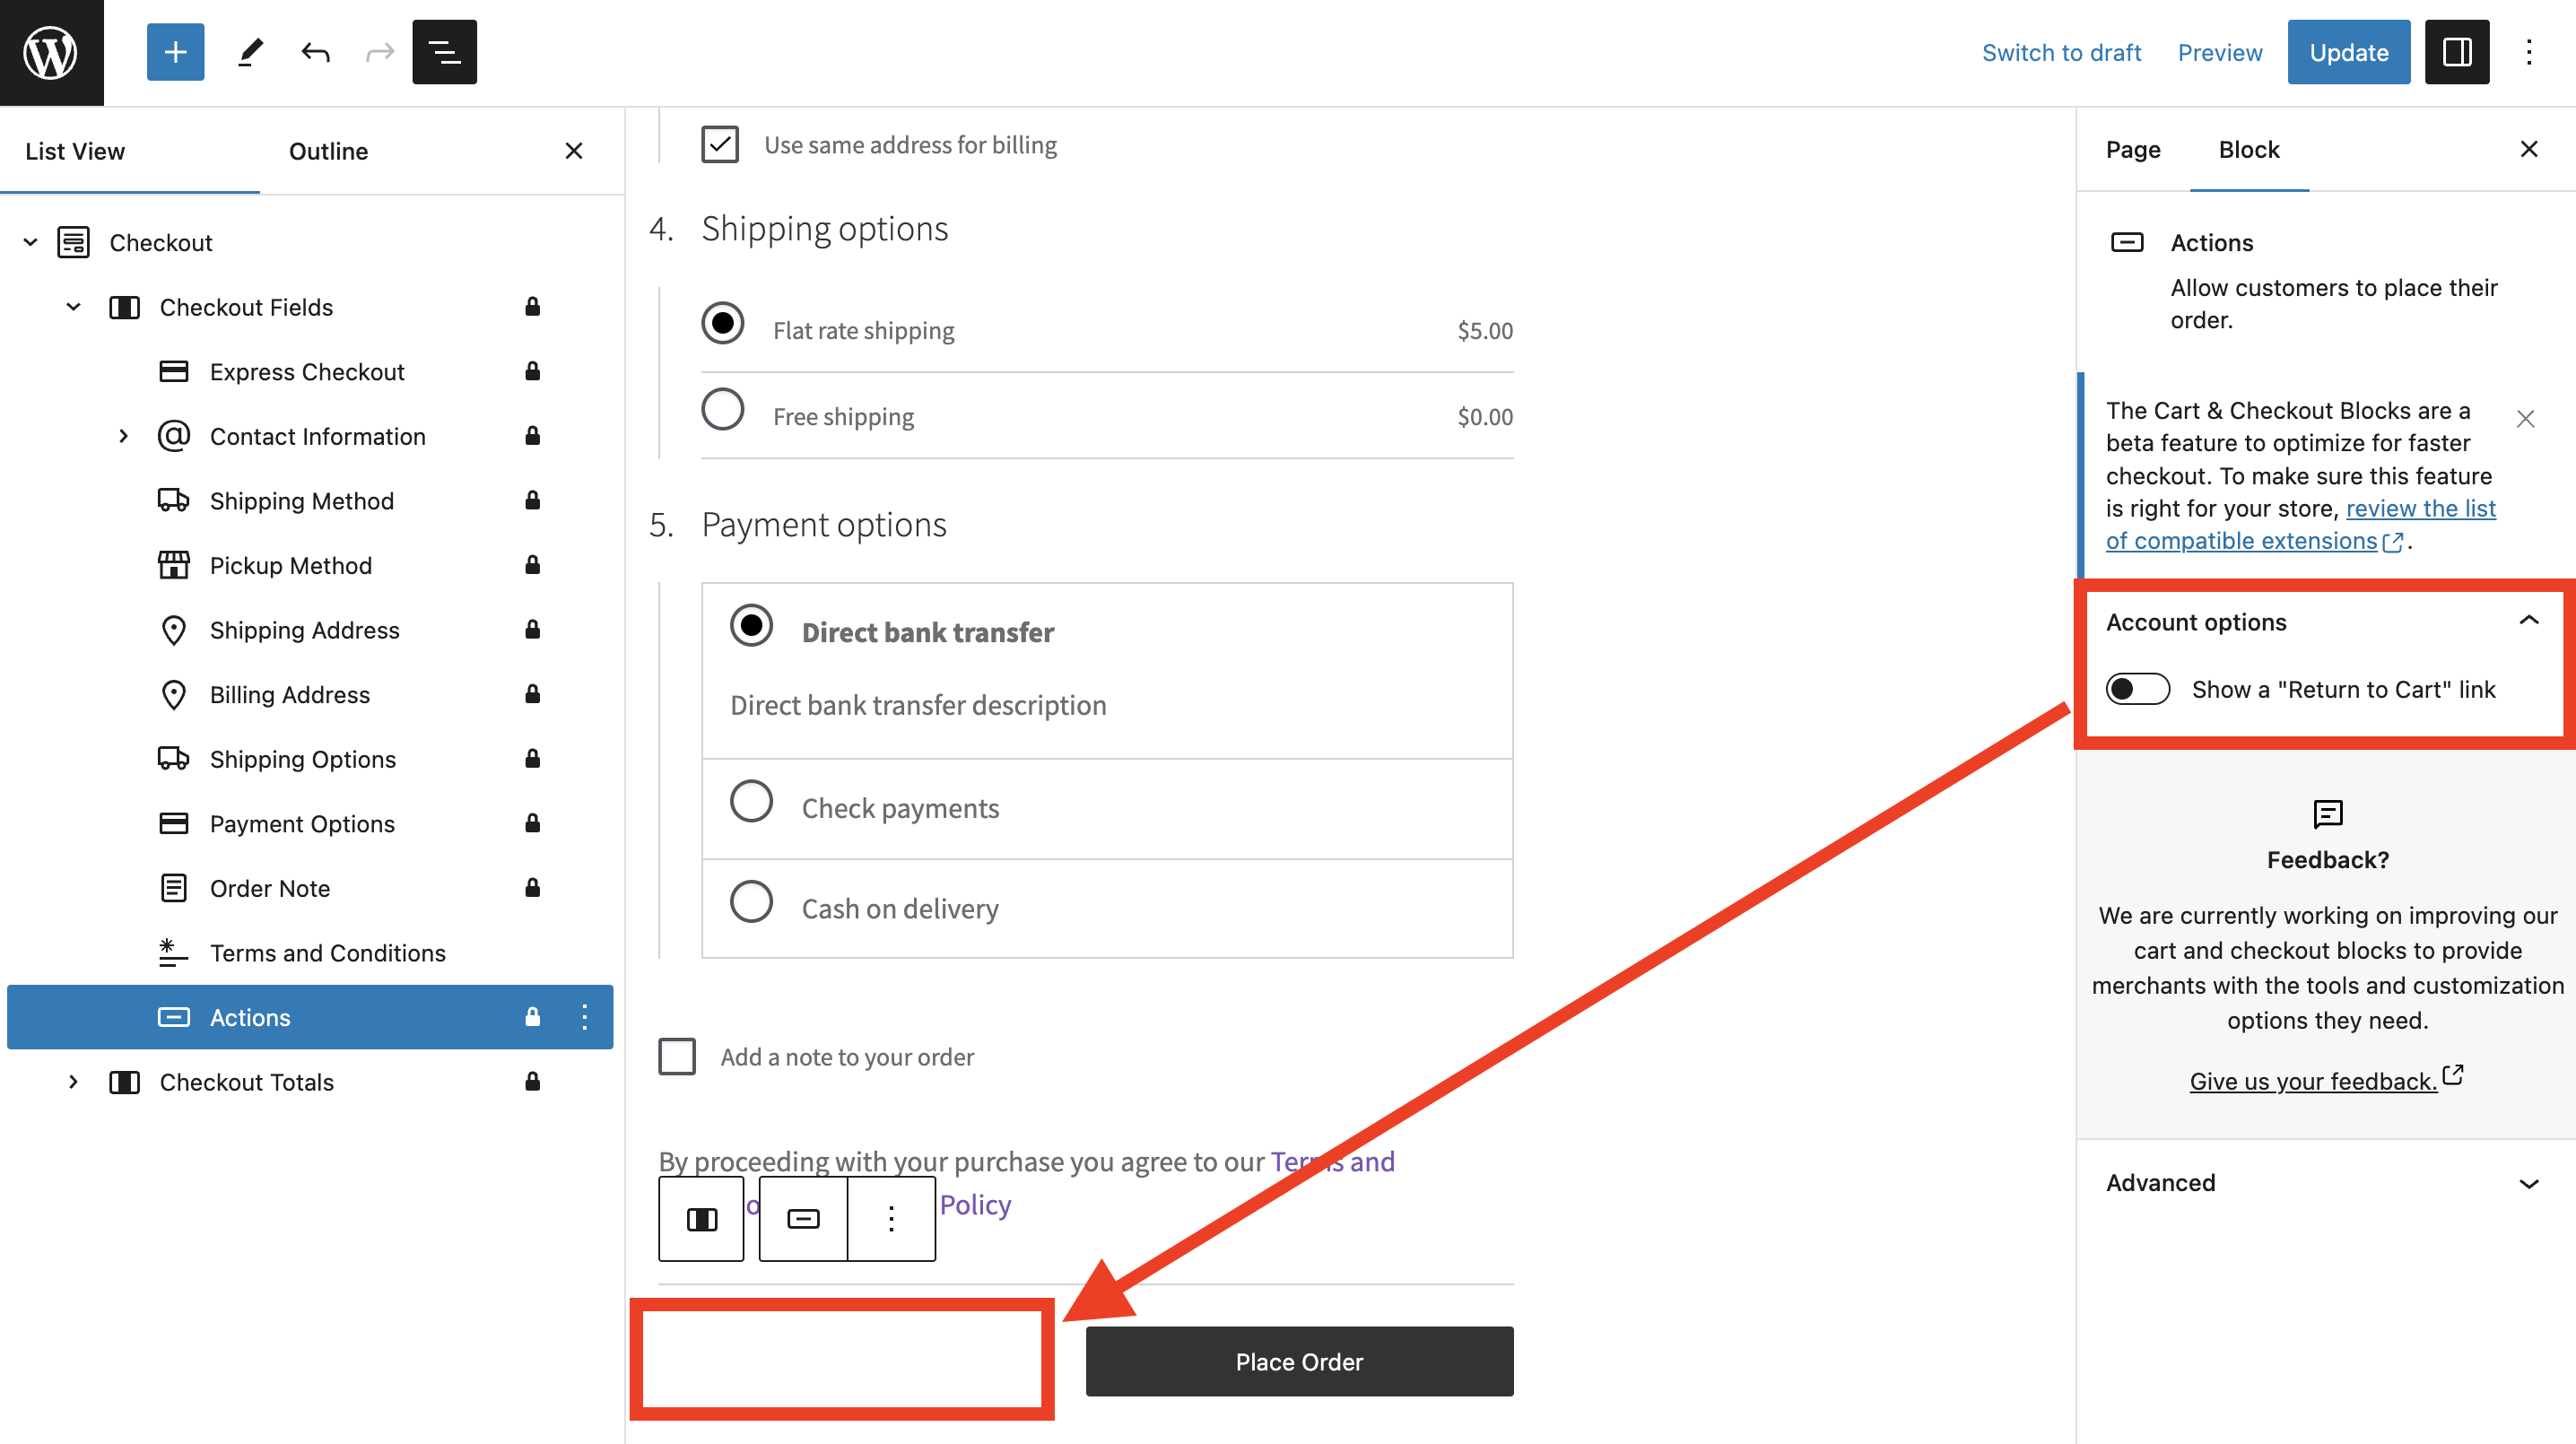Click the Update button
2576x1444 pixels.
pos(2348,51)
